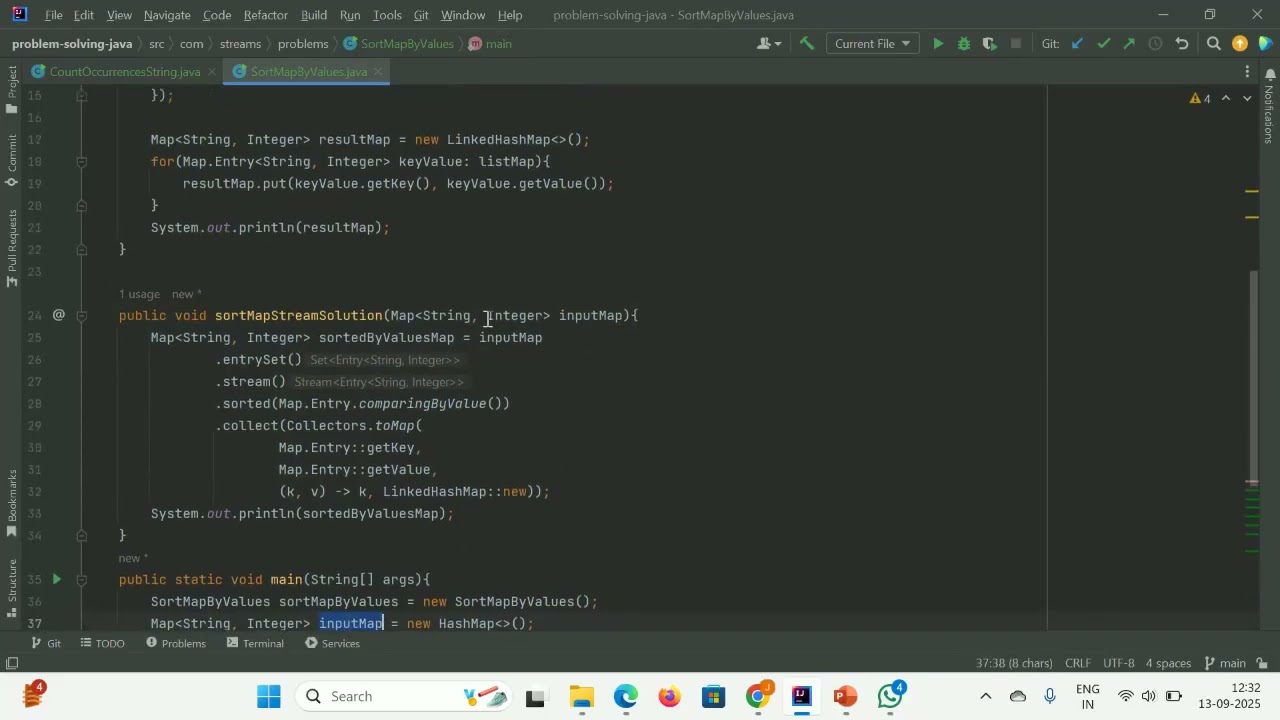This screenshot has height=720, width=1280.
Task: Update project via blue Git arrow
Action: tap(1077, 44)
